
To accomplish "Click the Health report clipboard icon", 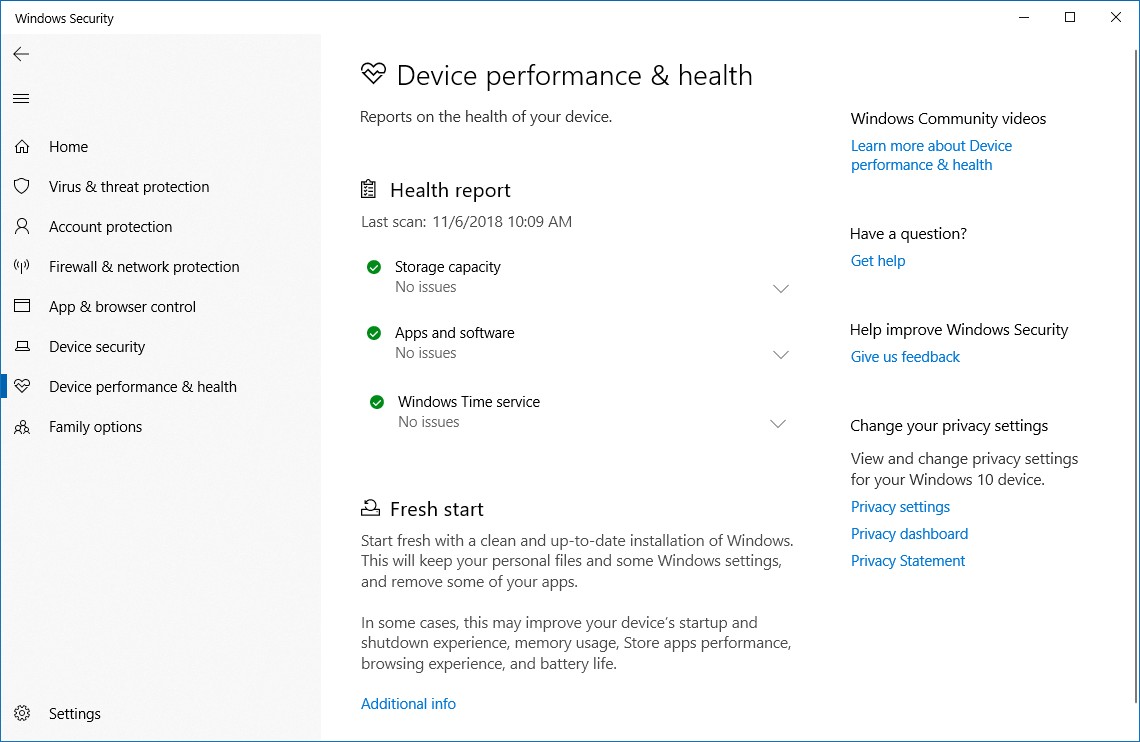I will point(369,189).
